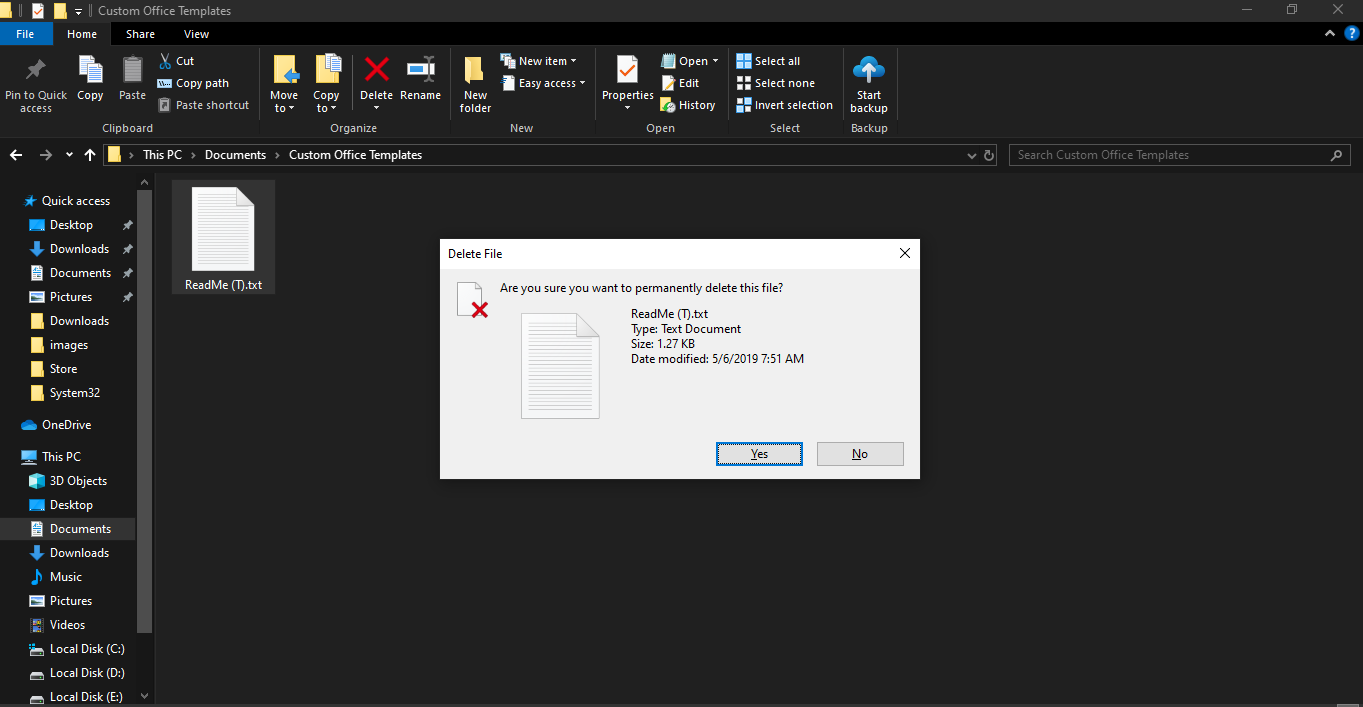Go up one folder level

coord(91,155)
